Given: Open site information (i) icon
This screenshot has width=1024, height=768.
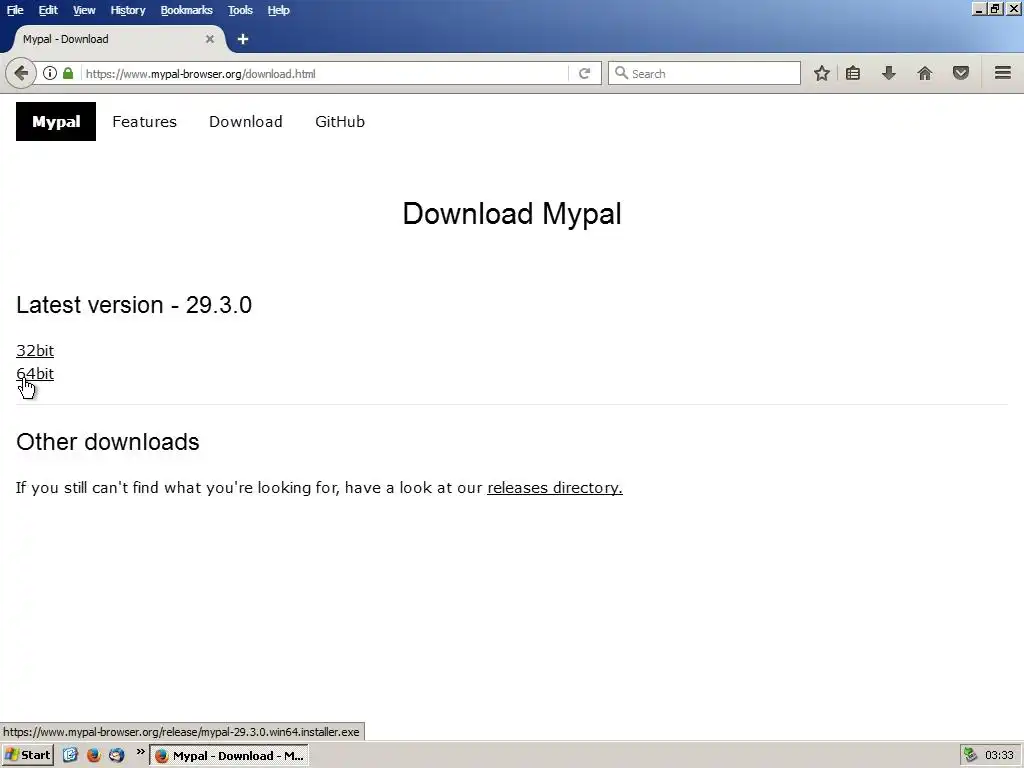Looking at the screenshot, I should pos(50,73).
